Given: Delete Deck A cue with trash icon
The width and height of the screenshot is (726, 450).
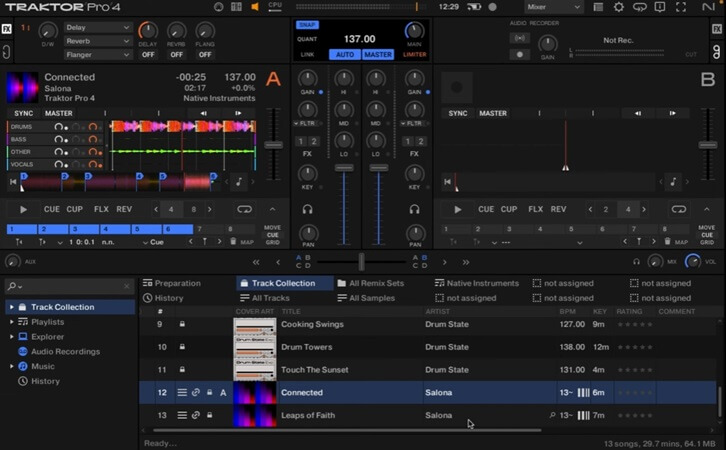Looking at the screenshot, I should pos(233,241).
